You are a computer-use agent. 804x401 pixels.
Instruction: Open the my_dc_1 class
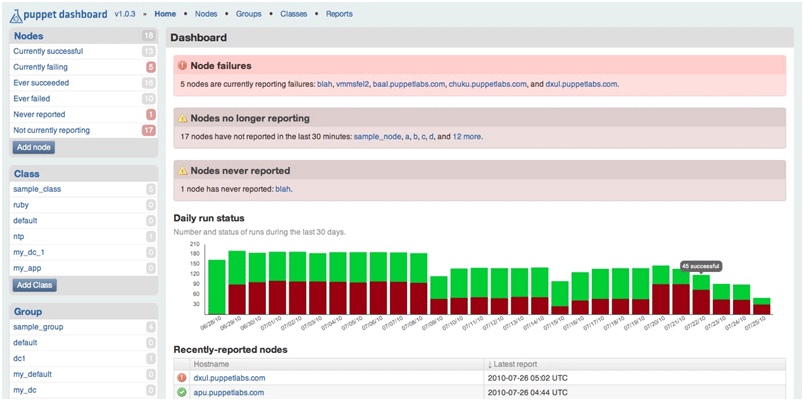(29, 252)
